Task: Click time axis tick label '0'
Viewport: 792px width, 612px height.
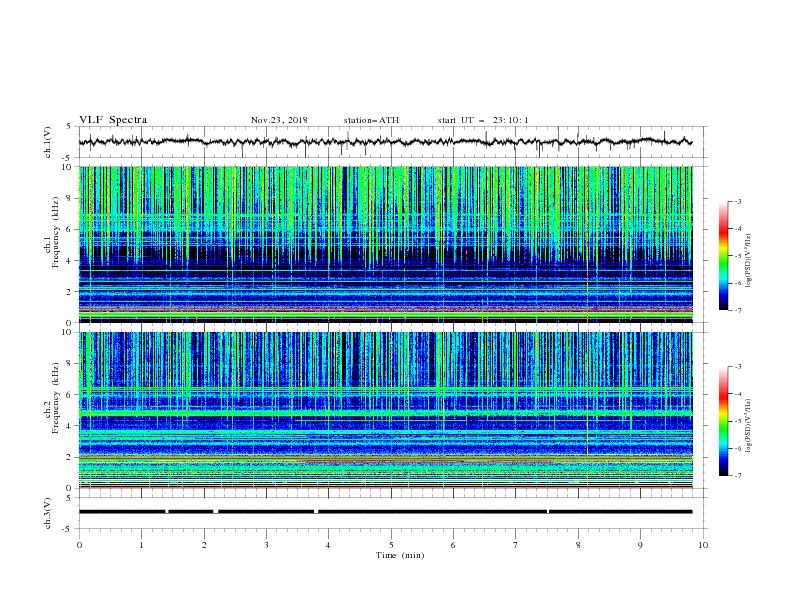Action: point(79,545)
